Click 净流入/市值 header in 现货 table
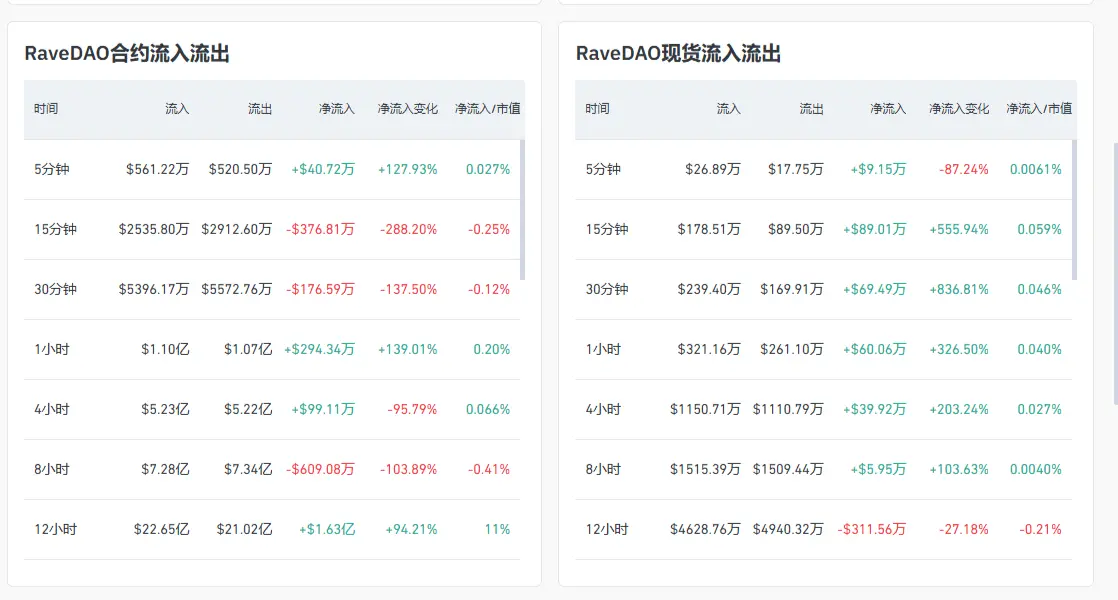Image resolution: width=1118 pixels, height=600 pixels. coord(1039,108)
